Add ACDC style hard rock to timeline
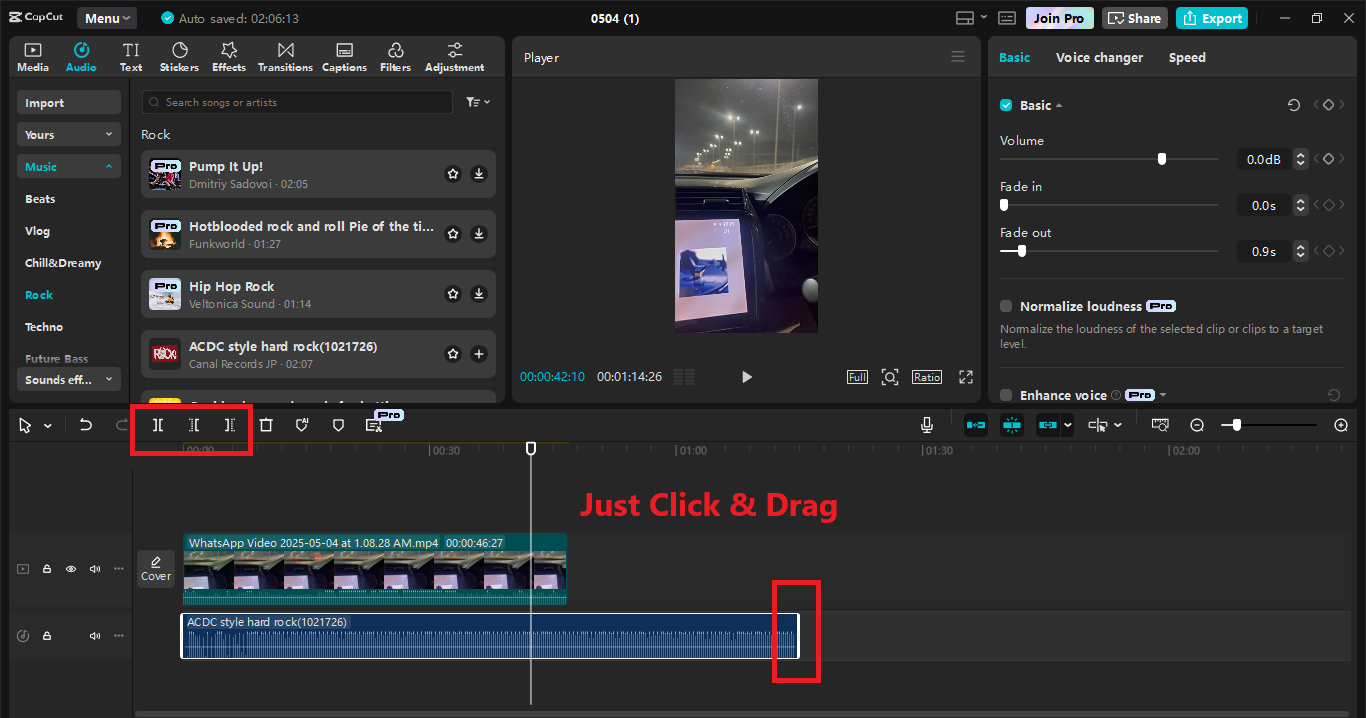The image size is (1366, 718). 479,354
